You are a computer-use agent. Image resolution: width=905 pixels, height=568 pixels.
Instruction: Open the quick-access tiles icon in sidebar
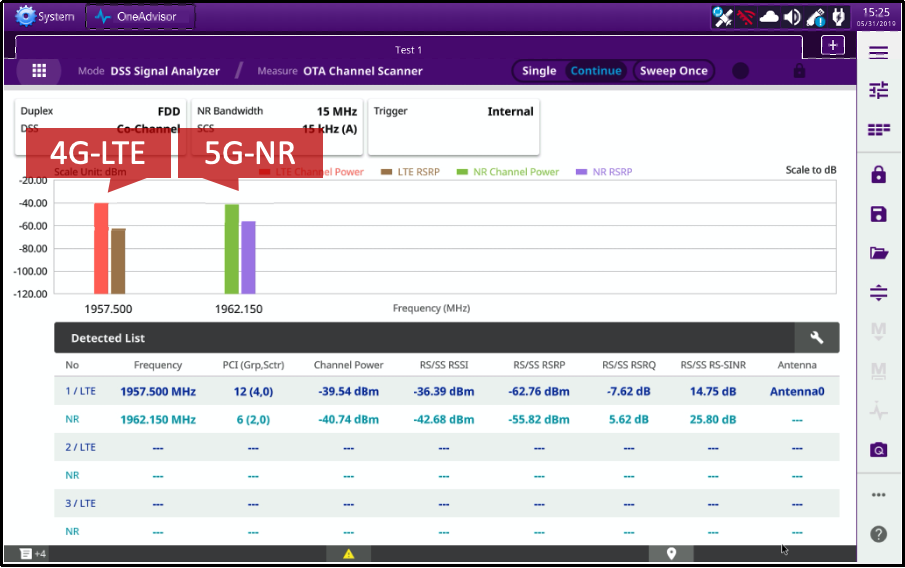click(878, 129)
